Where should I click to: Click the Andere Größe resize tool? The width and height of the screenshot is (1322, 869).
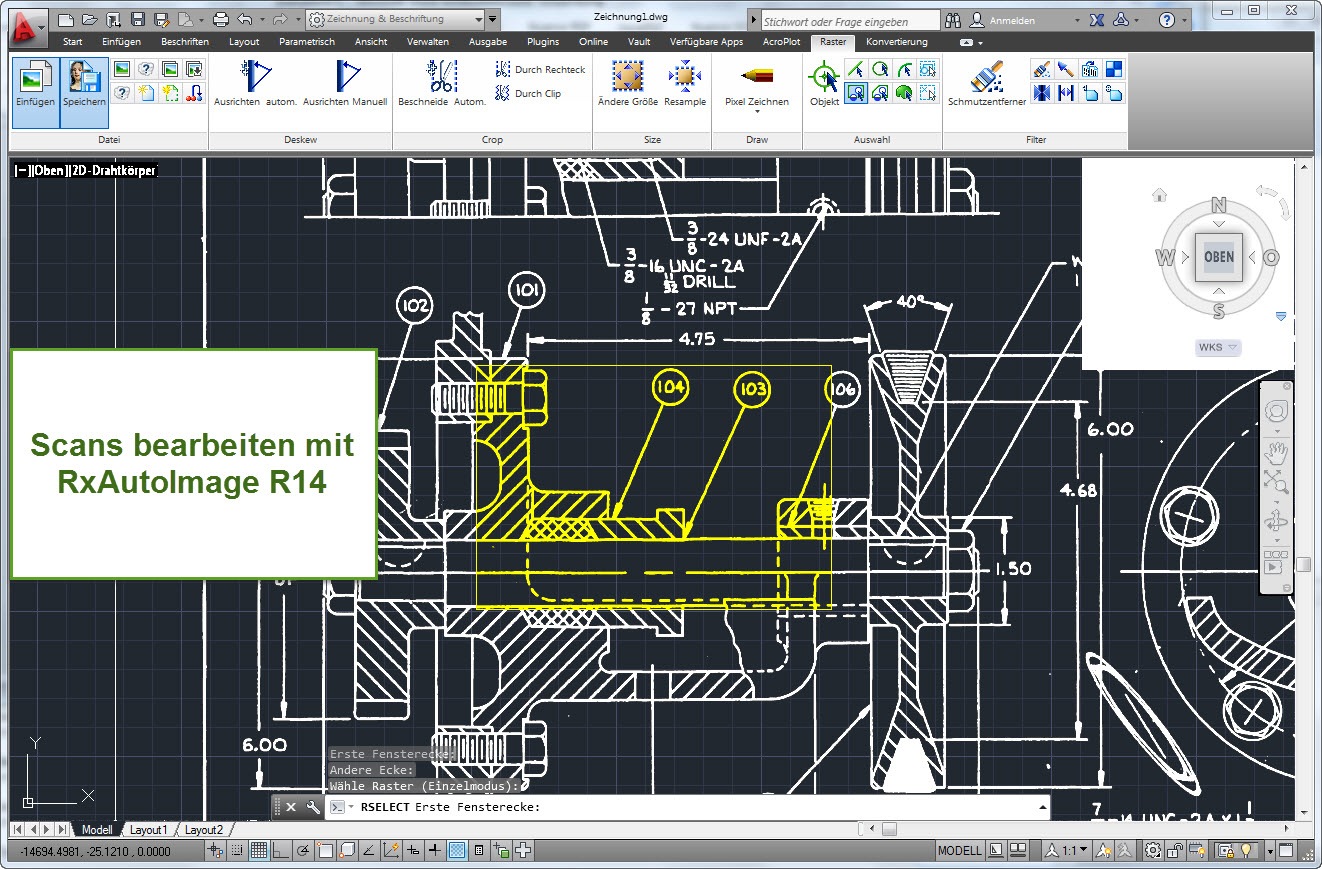click(x=627, y=83)
